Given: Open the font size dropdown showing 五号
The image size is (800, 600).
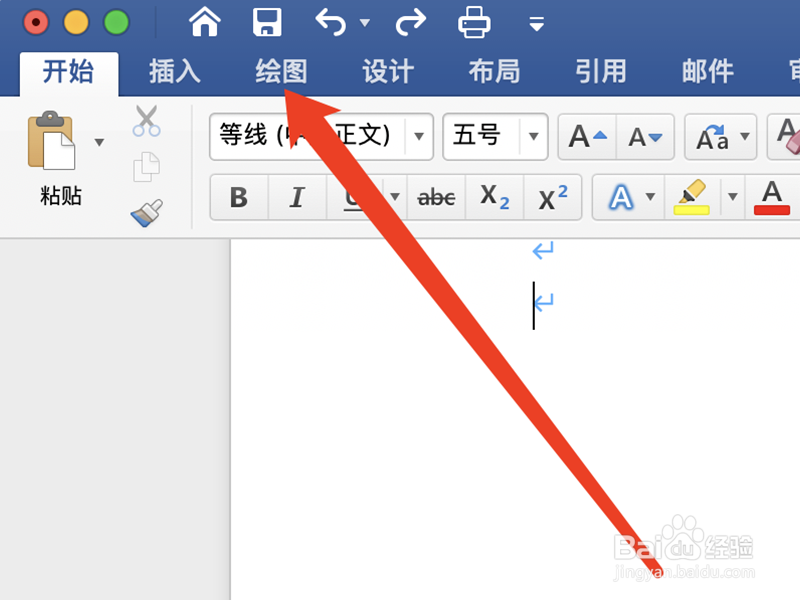Looking at the screenshot, I should (533, 138).
